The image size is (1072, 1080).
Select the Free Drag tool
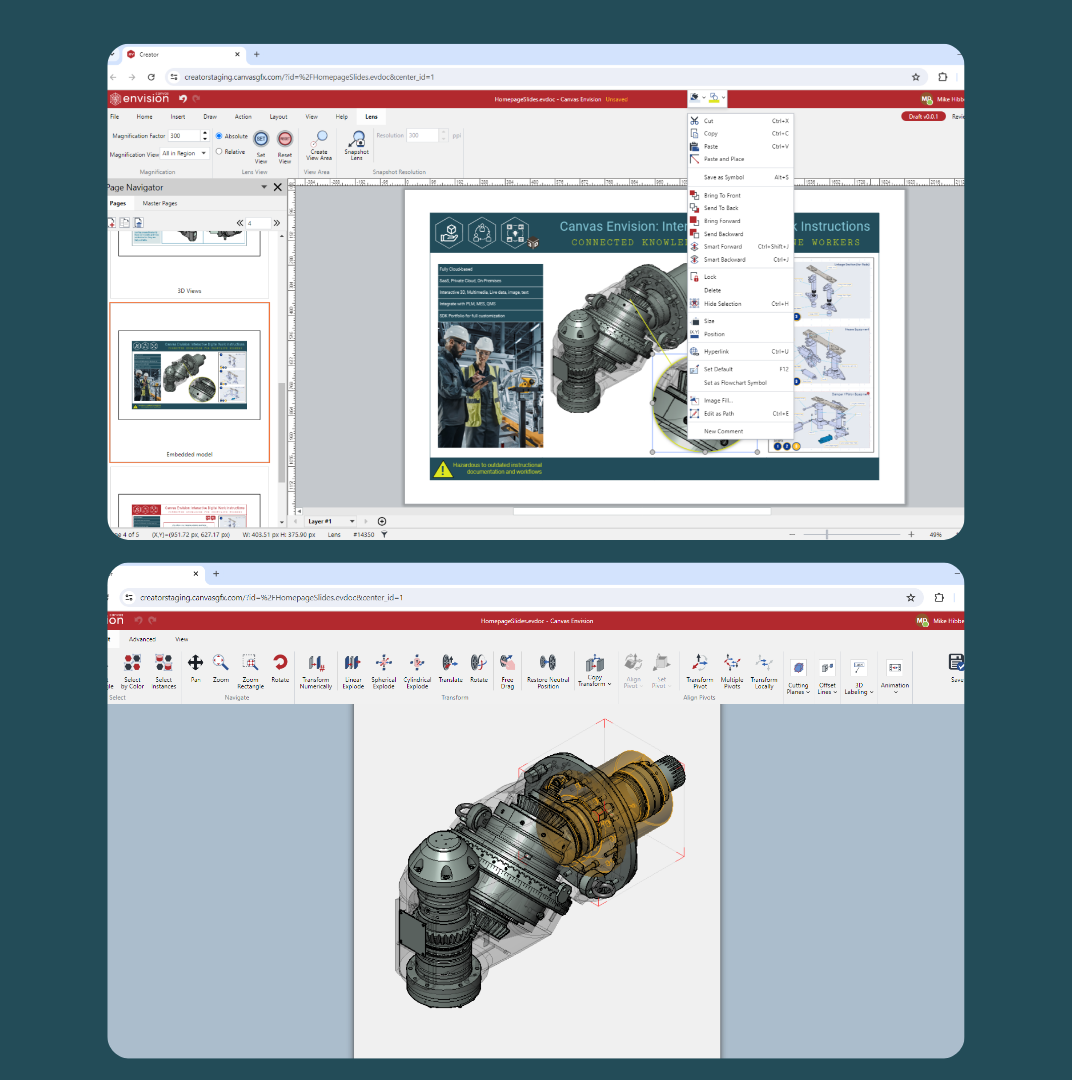pos(507,668)
